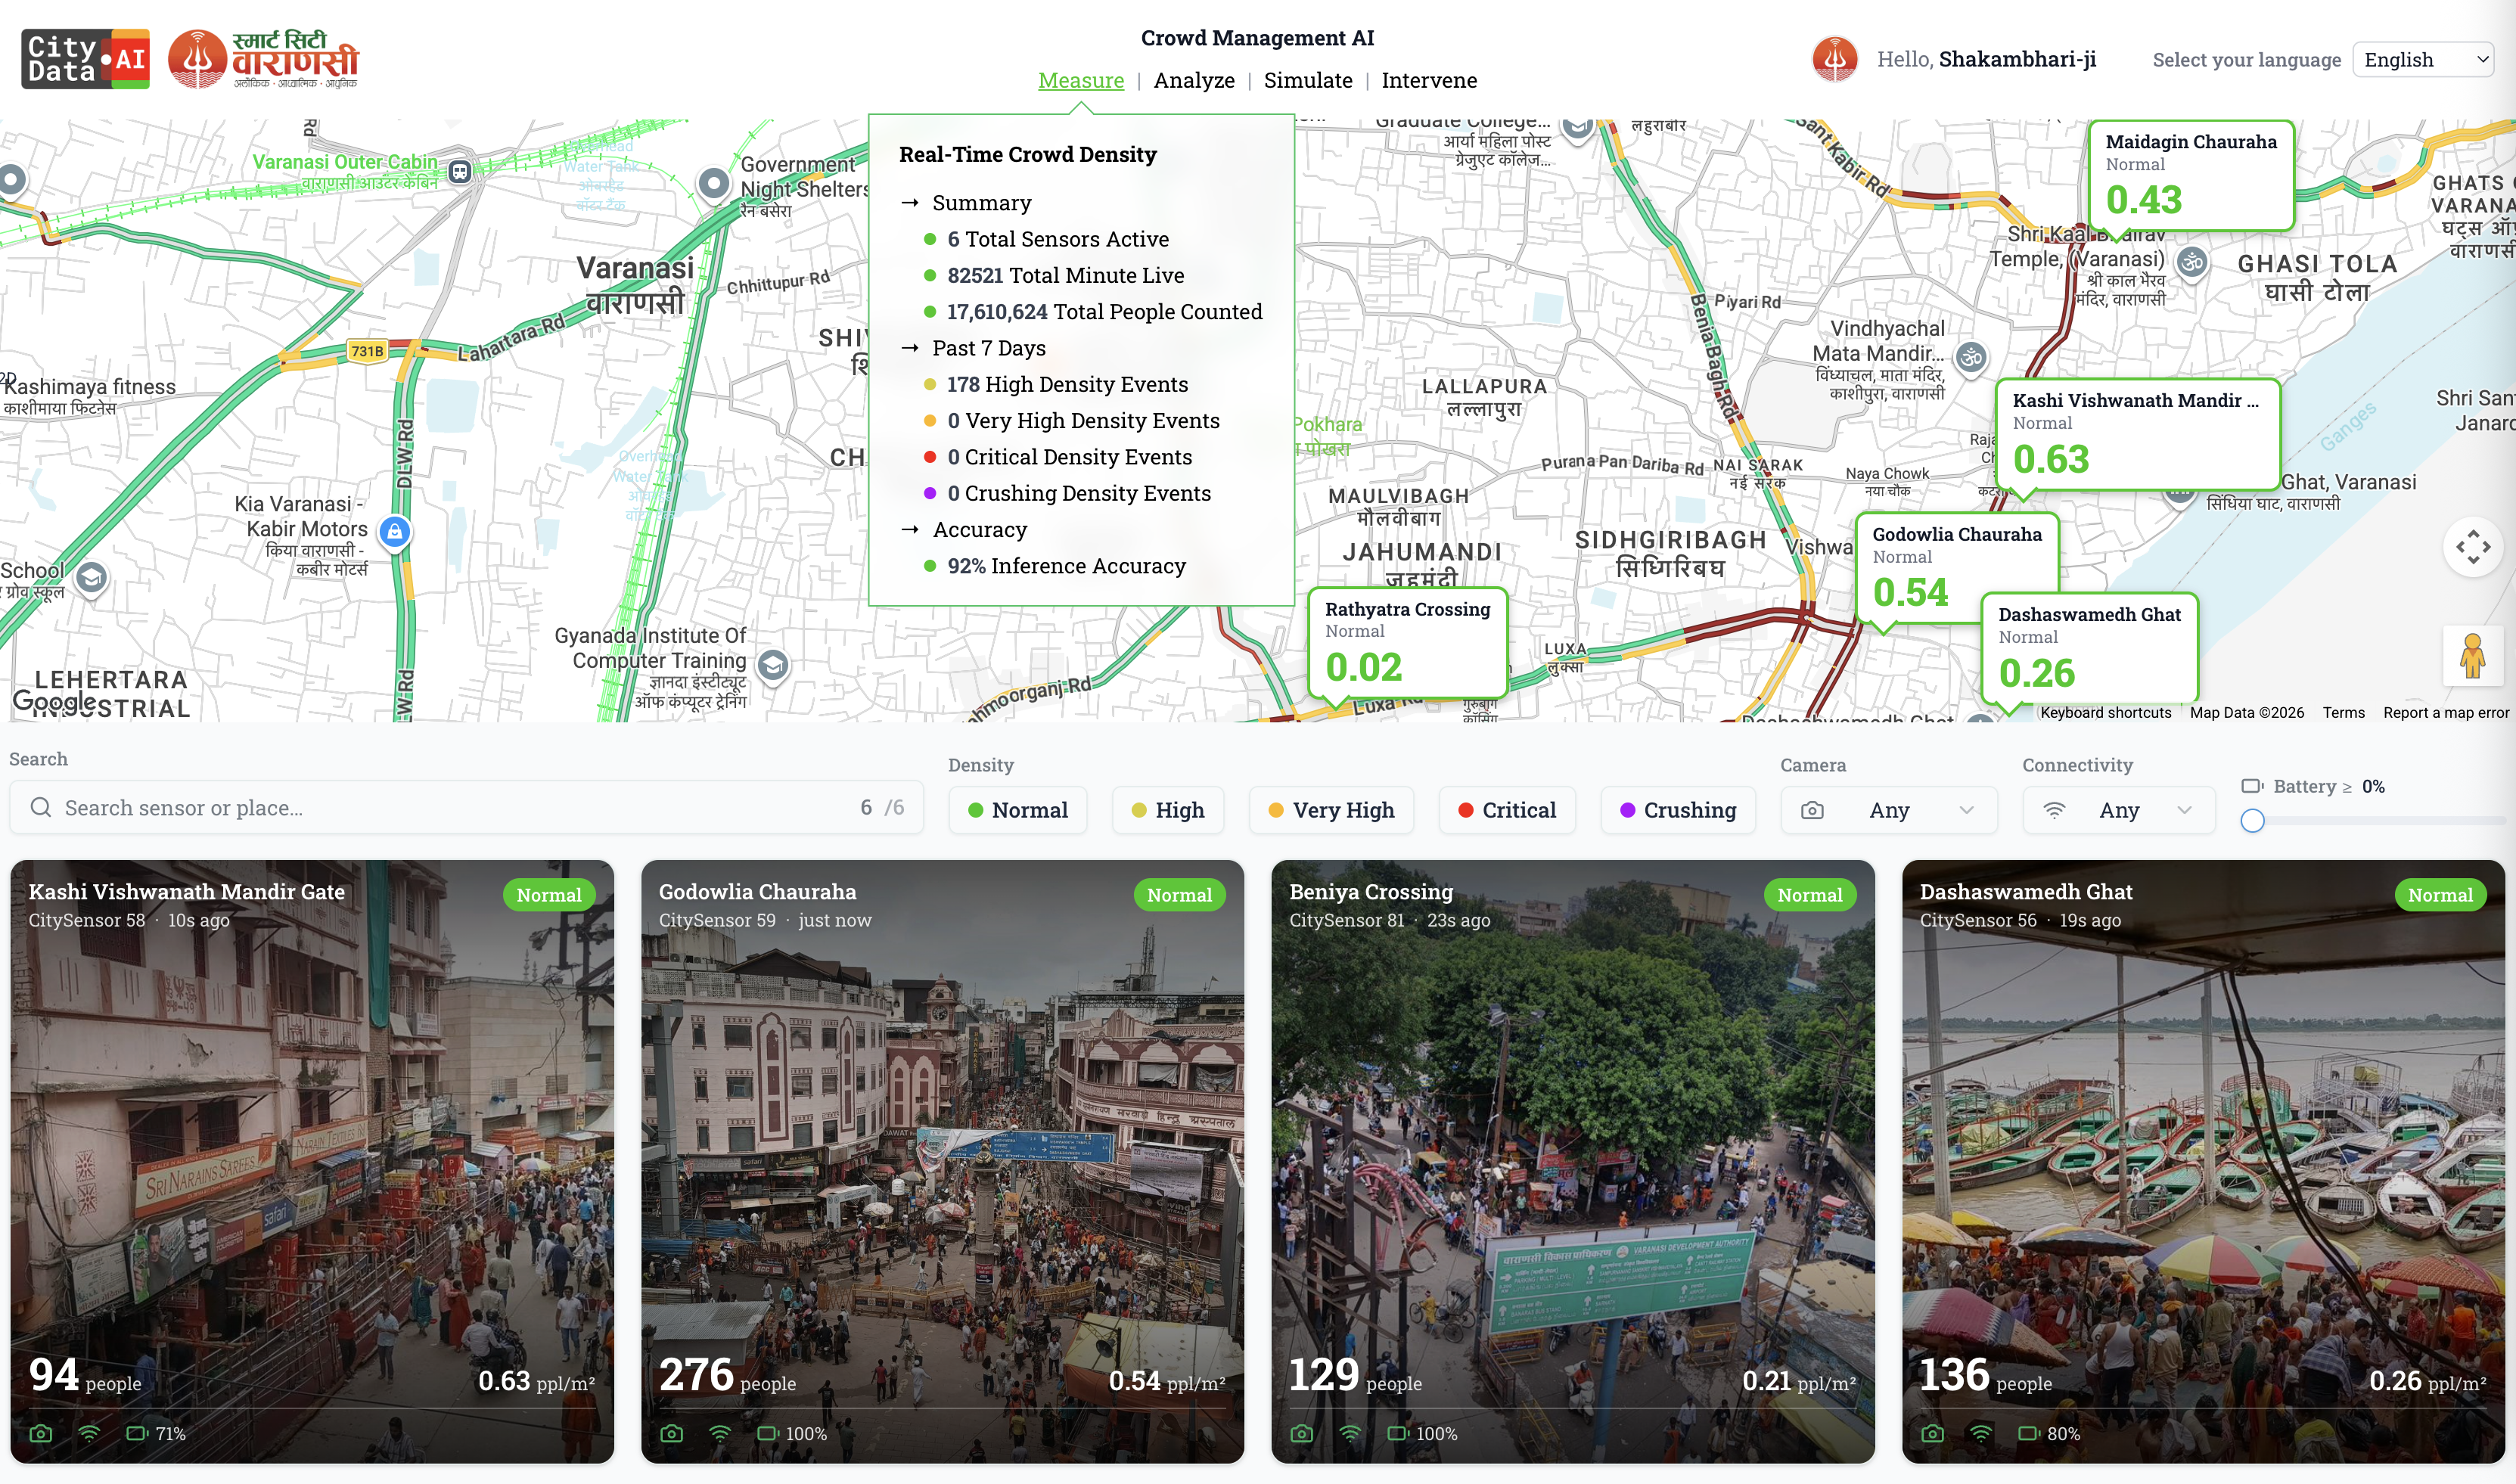
Task: Click '82521 Total Minute Live' text
Action: tap(1066, 276)
